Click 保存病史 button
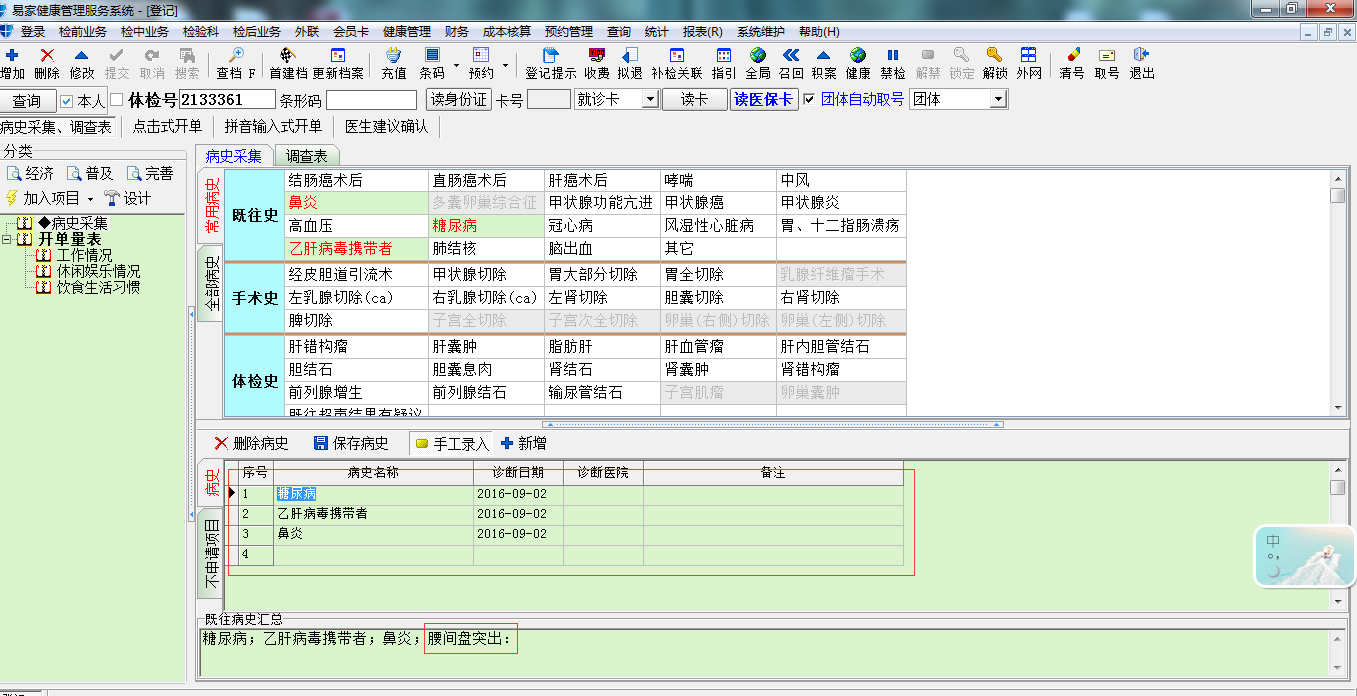The width and height of the screenshot is (1357, 696). click(351, 443)
